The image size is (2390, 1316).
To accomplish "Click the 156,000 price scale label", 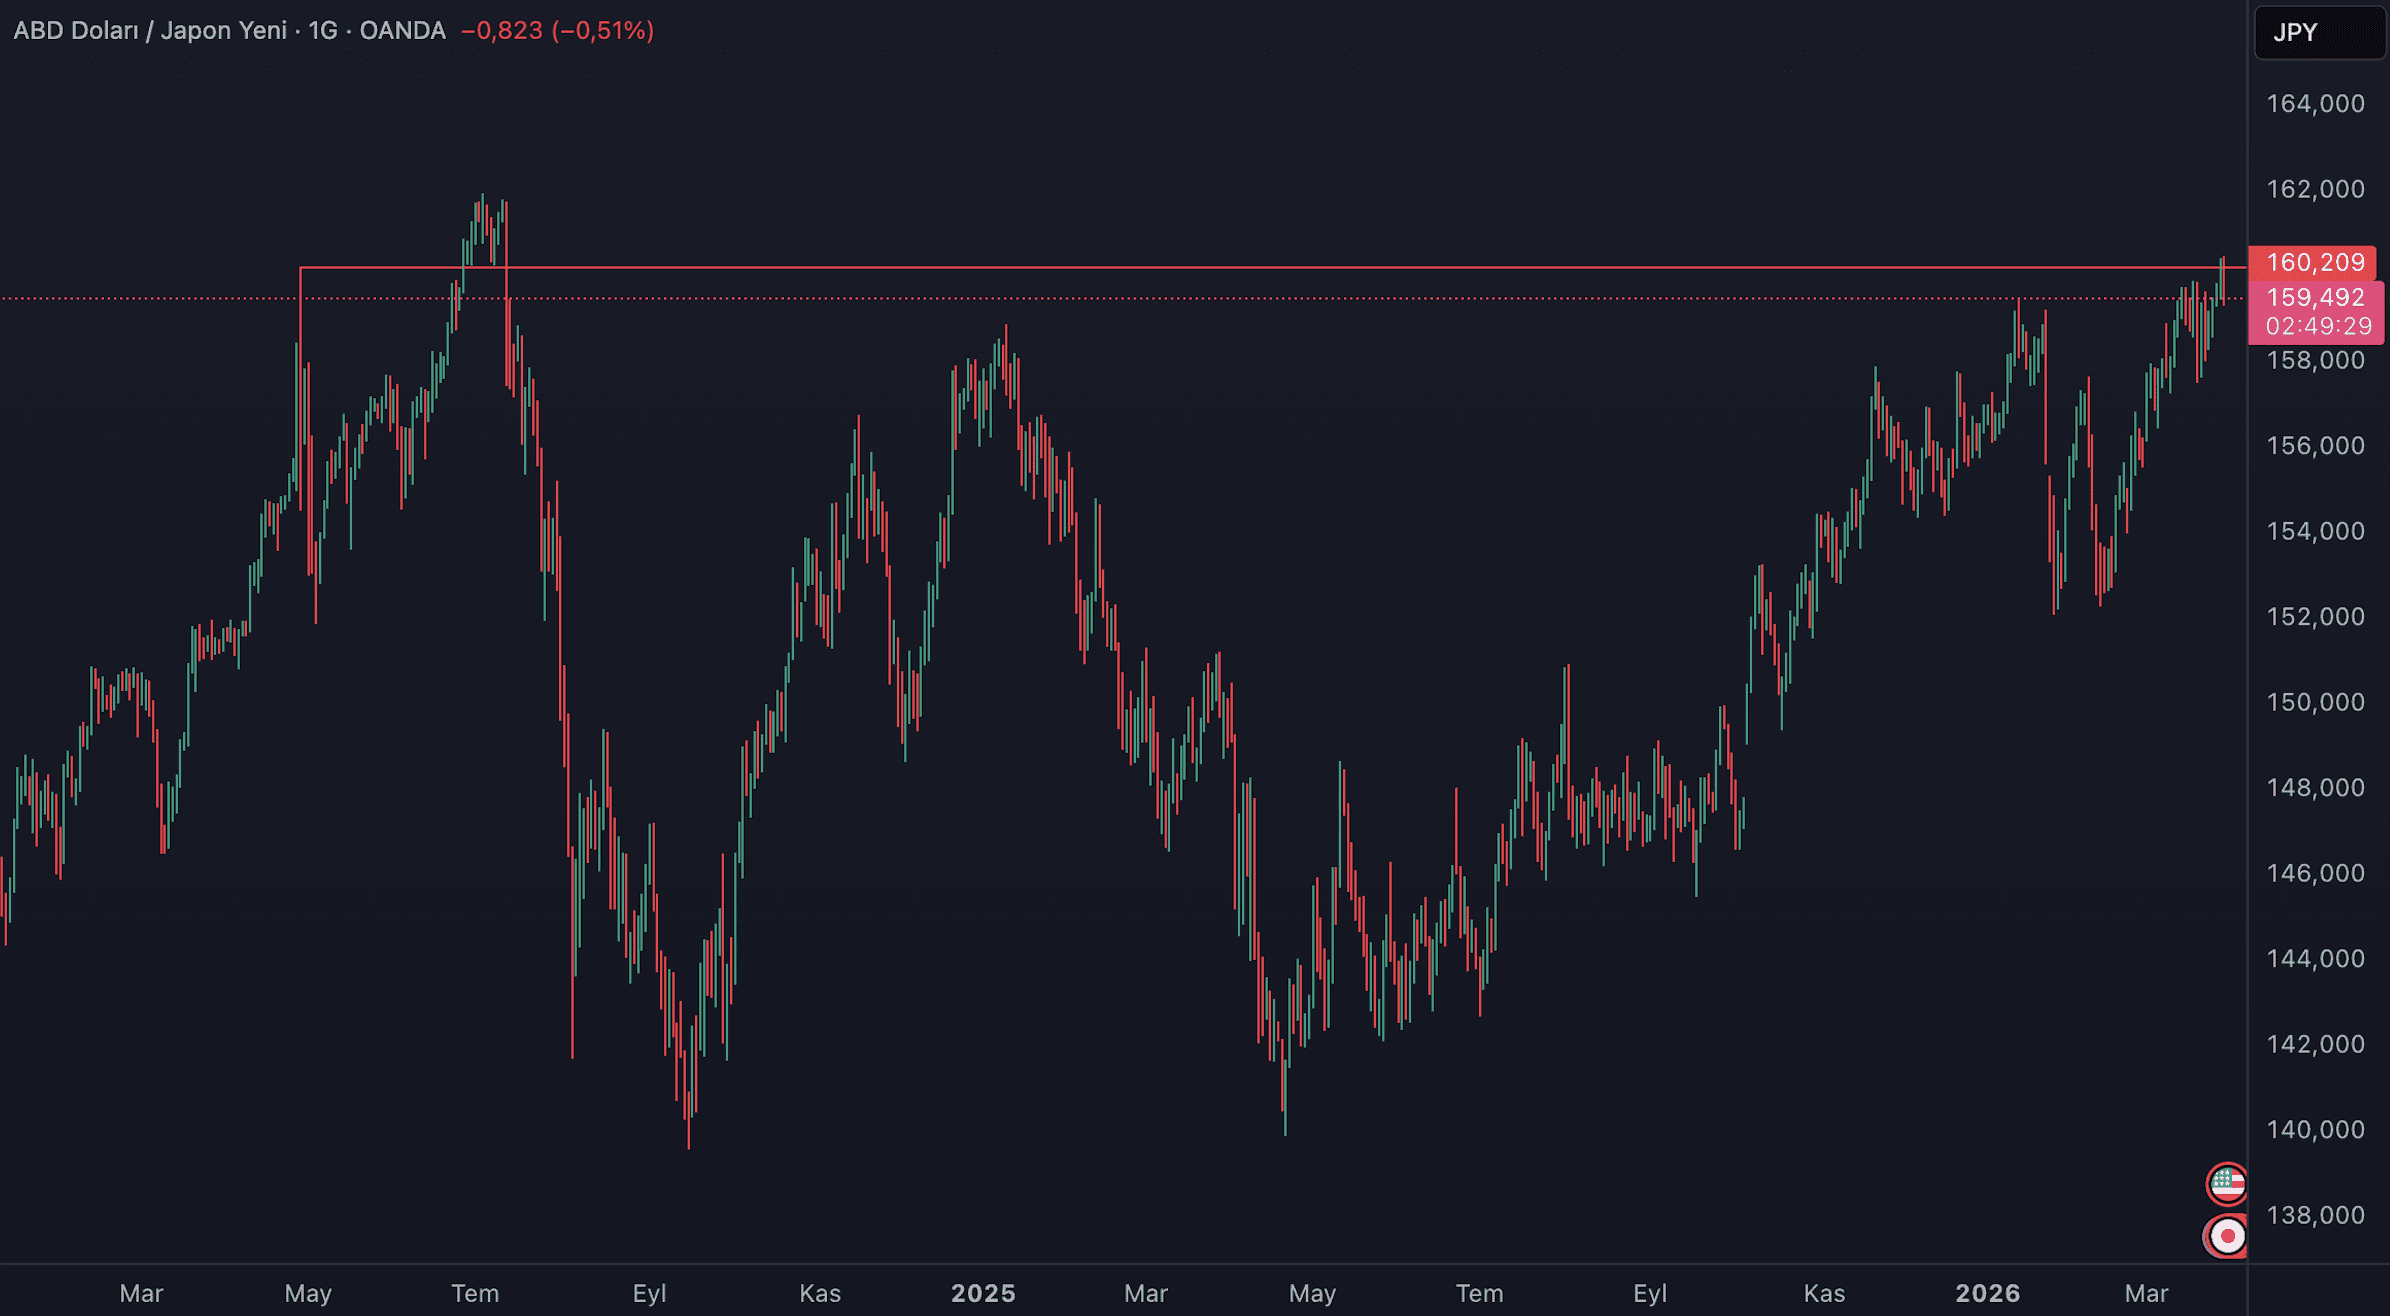I will (2315, 446).
